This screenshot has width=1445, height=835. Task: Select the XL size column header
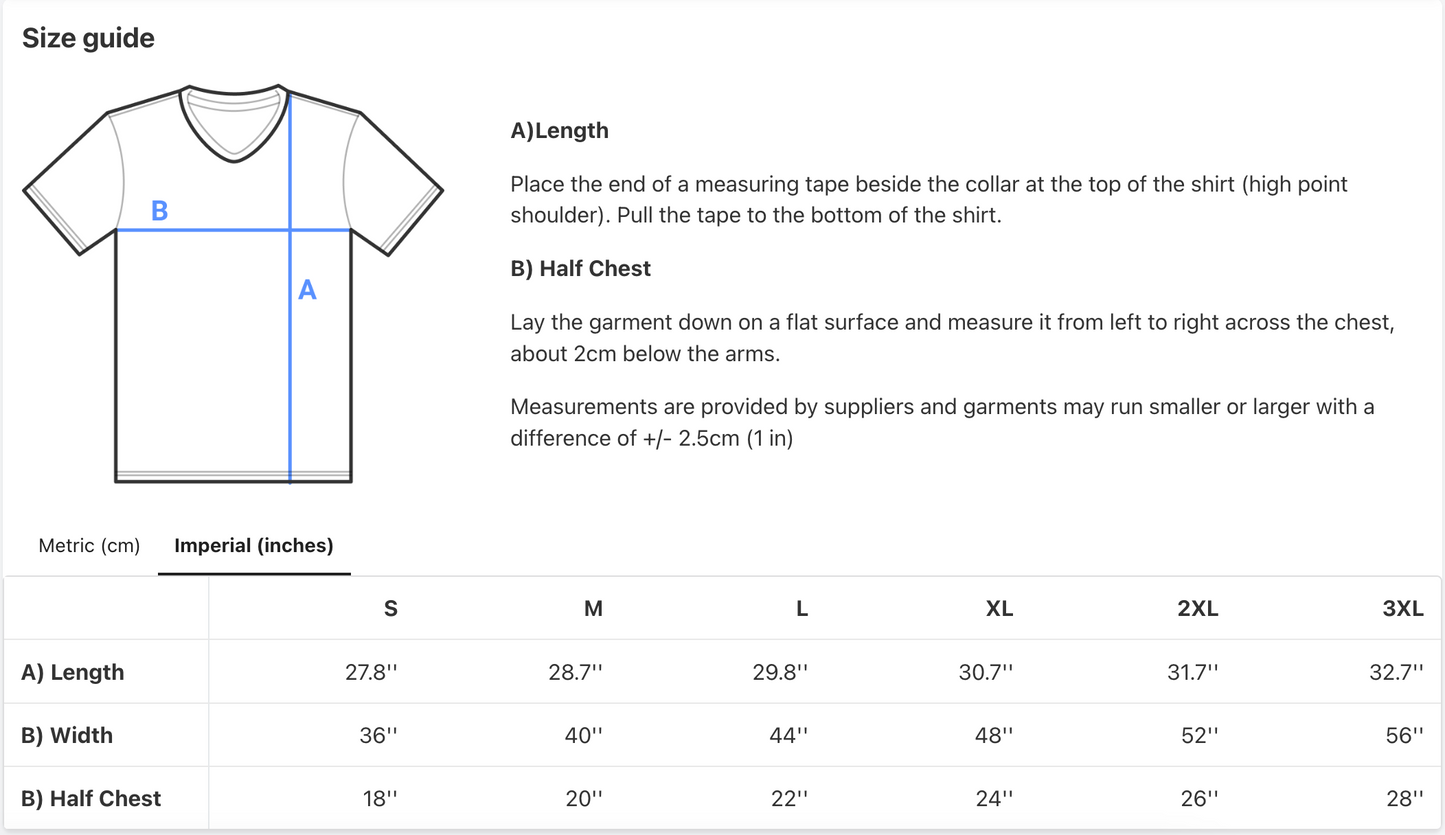(x=999, y=609)
